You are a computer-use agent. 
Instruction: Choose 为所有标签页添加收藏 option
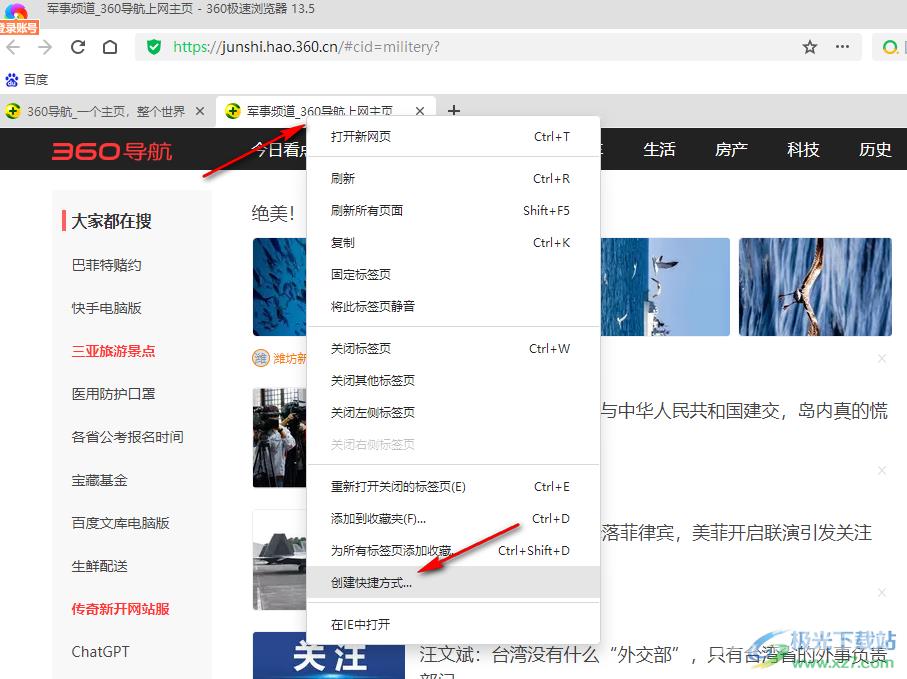tap(454, 551)
